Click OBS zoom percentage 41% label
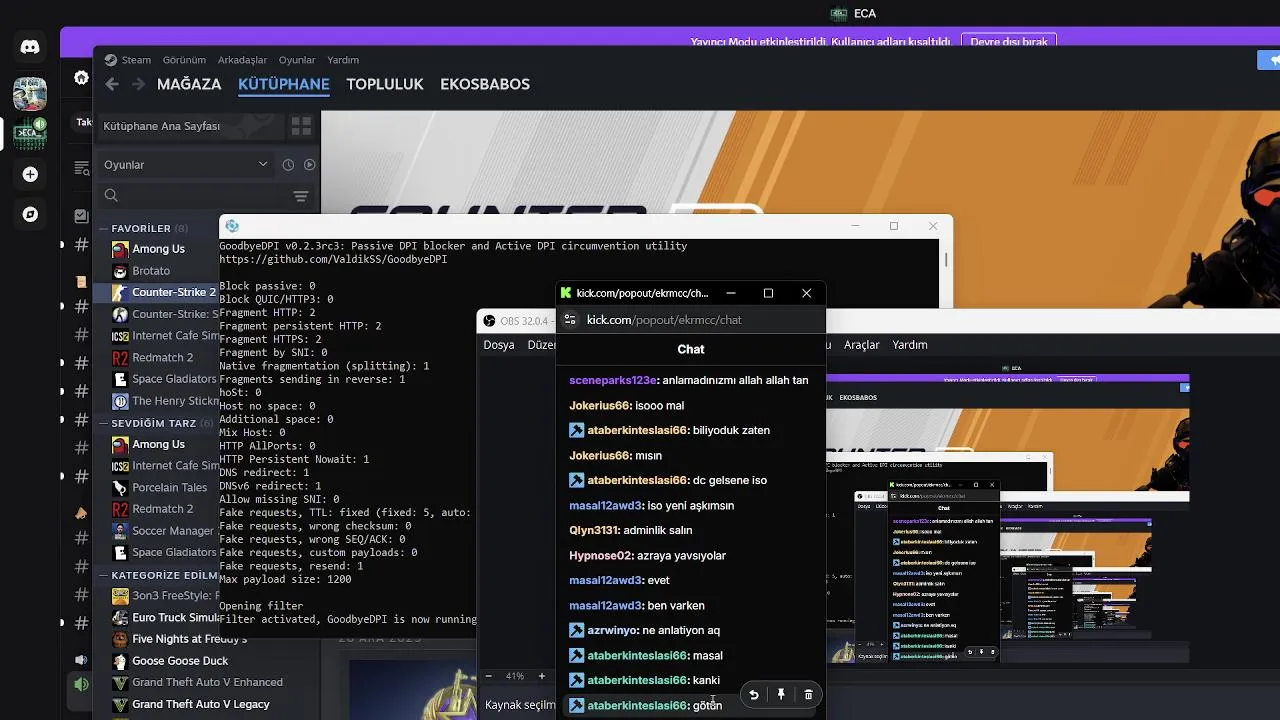Viewport: 1280px width, 720px height. tap(514, 676)
